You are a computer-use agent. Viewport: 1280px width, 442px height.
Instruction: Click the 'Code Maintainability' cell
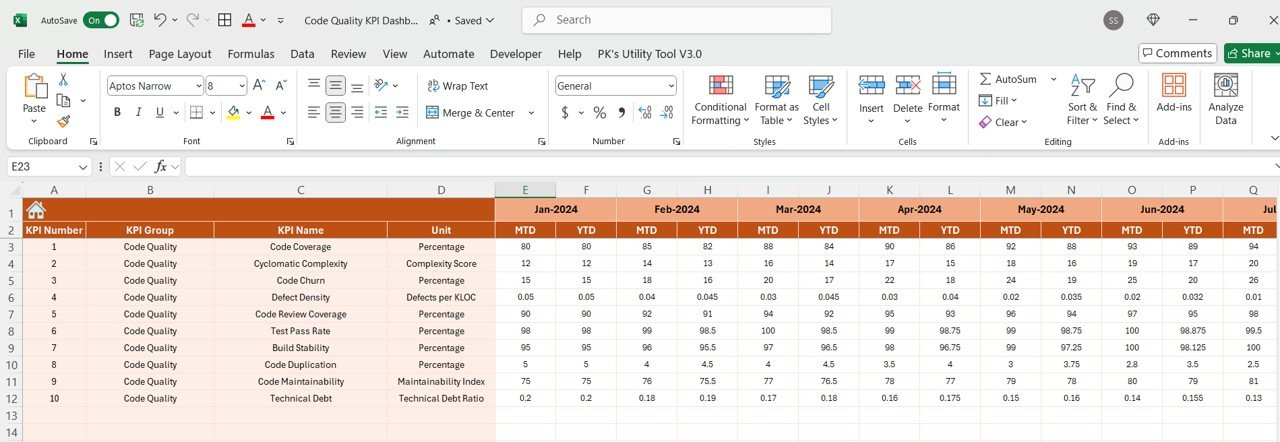pos(301,381)
